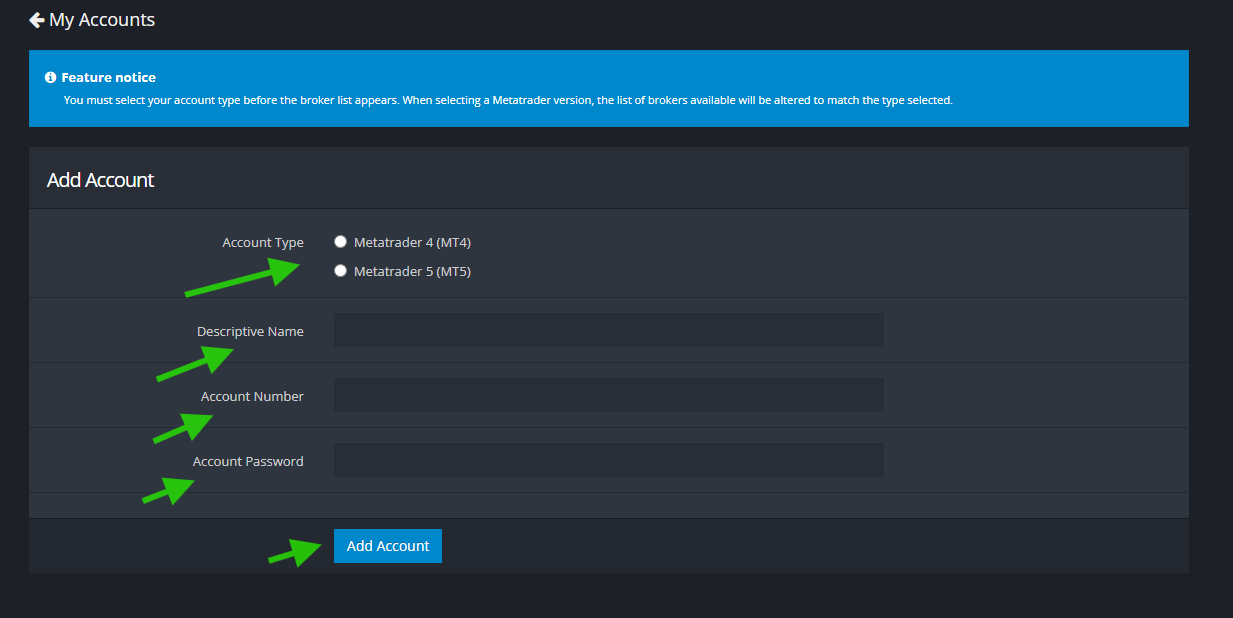Click the broker list notice message text
This screenshot has height=618, width=1233.
point(508,100)
